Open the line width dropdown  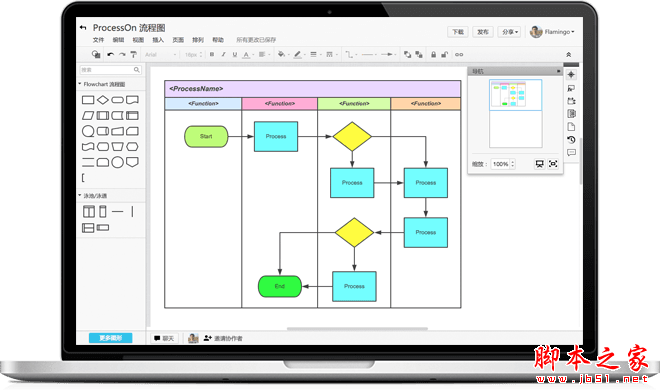point(315,54)
